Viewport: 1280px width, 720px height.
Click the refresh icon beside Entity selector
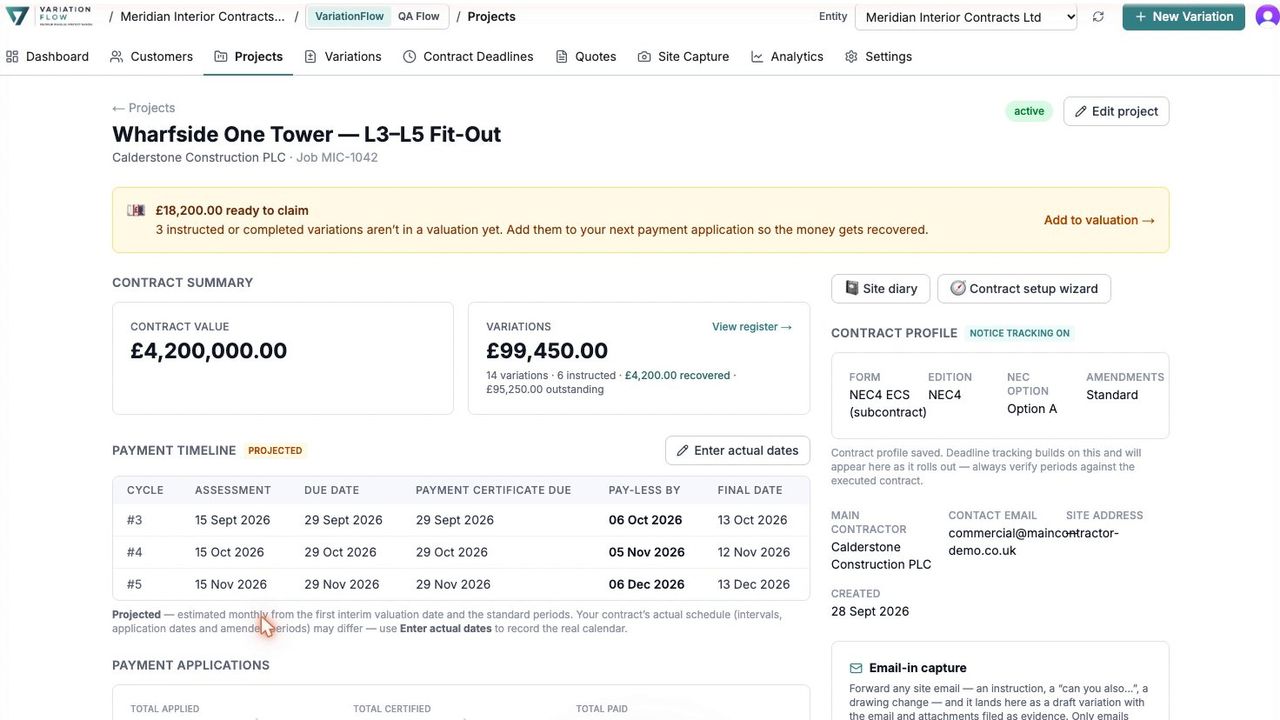click(x=1098, y=17)
